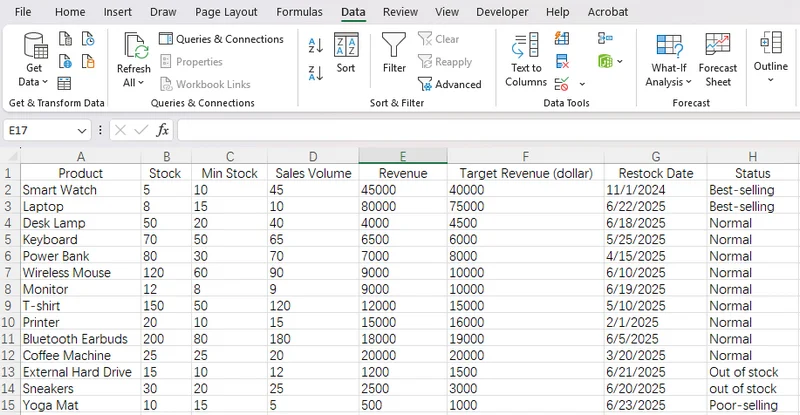Select row 8 header
The width and height of the screenshot is (800, 415).
pyautogui.click(x=9, y=289)
